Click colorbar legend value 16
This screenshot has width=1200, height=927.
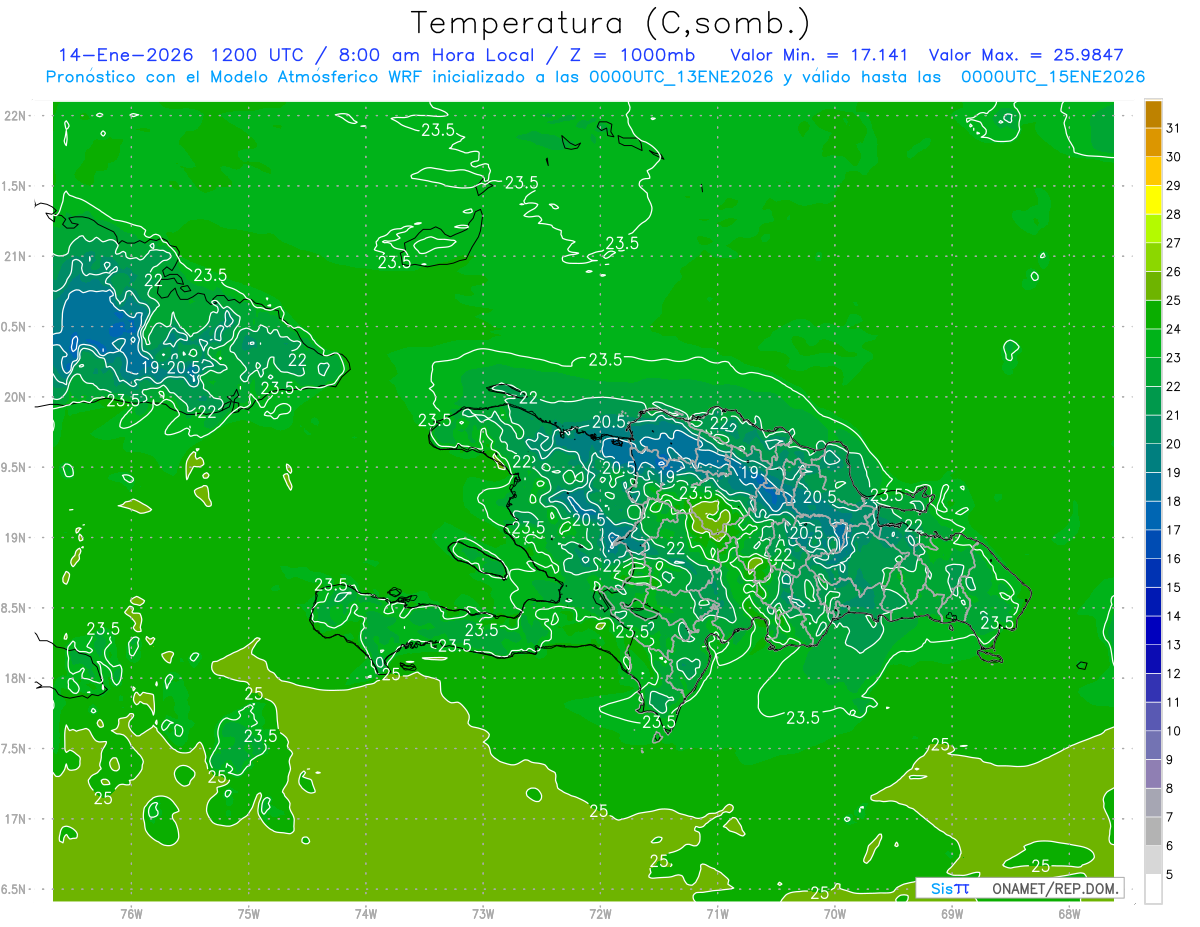tap(1174, 559)
